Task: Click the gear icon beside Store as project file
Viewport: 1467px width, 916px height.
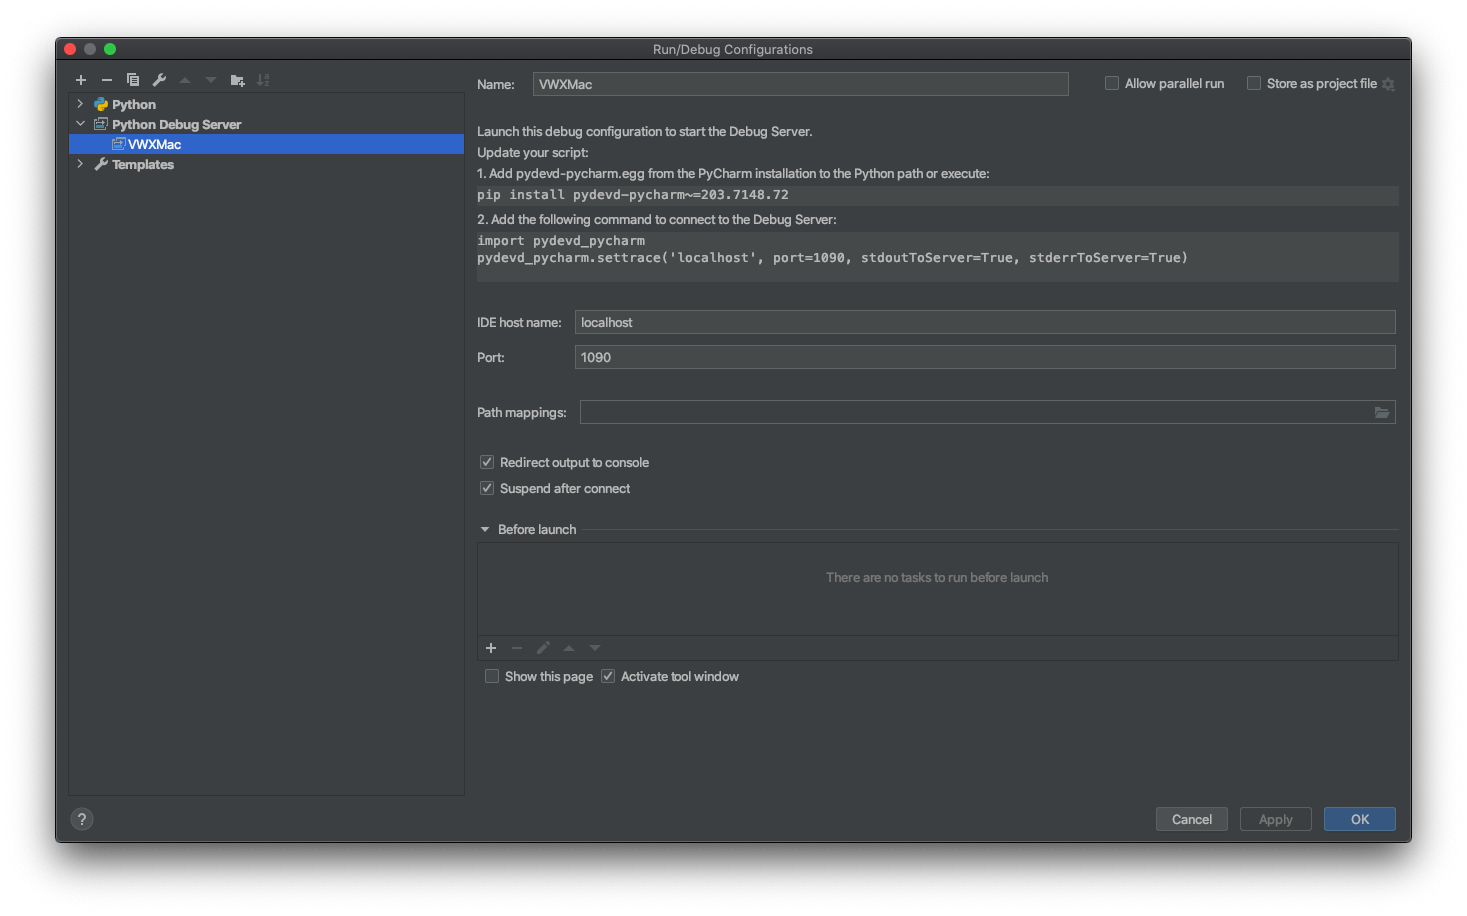Action: pyautogui.click(x=1388, y=84)
